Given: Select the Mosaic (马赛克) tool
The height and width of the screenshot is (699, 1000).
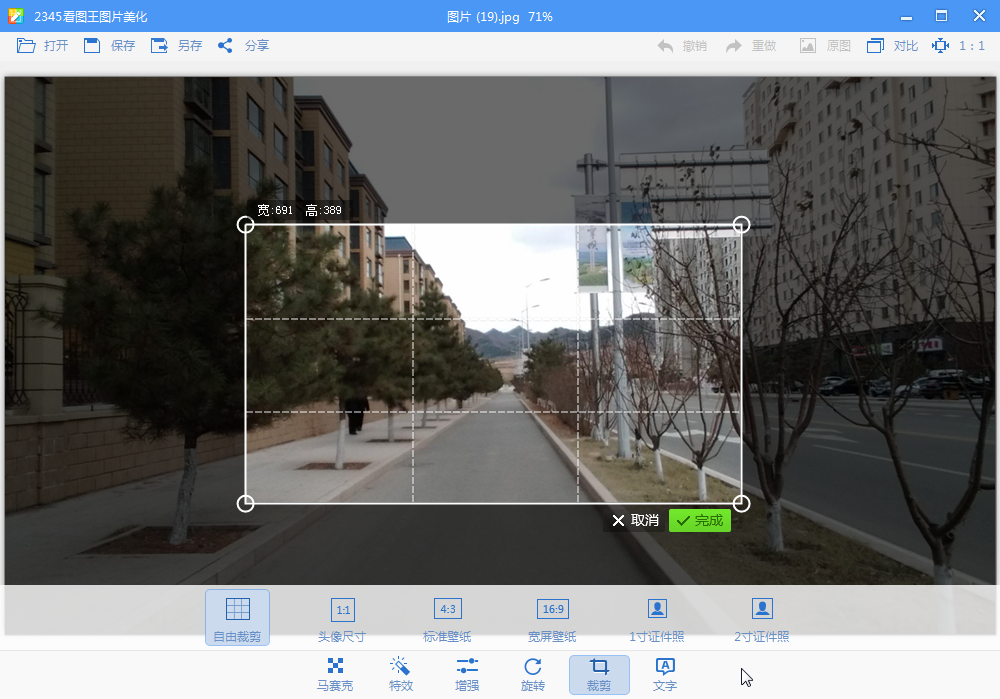Looking at the screenshot, I should coord(335,674).
